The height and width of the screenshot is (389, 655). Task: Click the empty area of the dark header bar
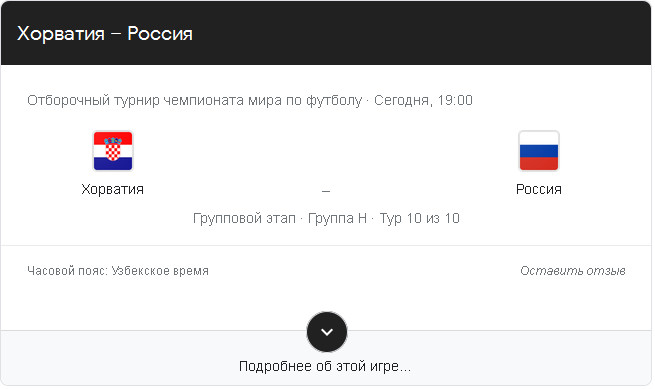(x=418, y=33)
